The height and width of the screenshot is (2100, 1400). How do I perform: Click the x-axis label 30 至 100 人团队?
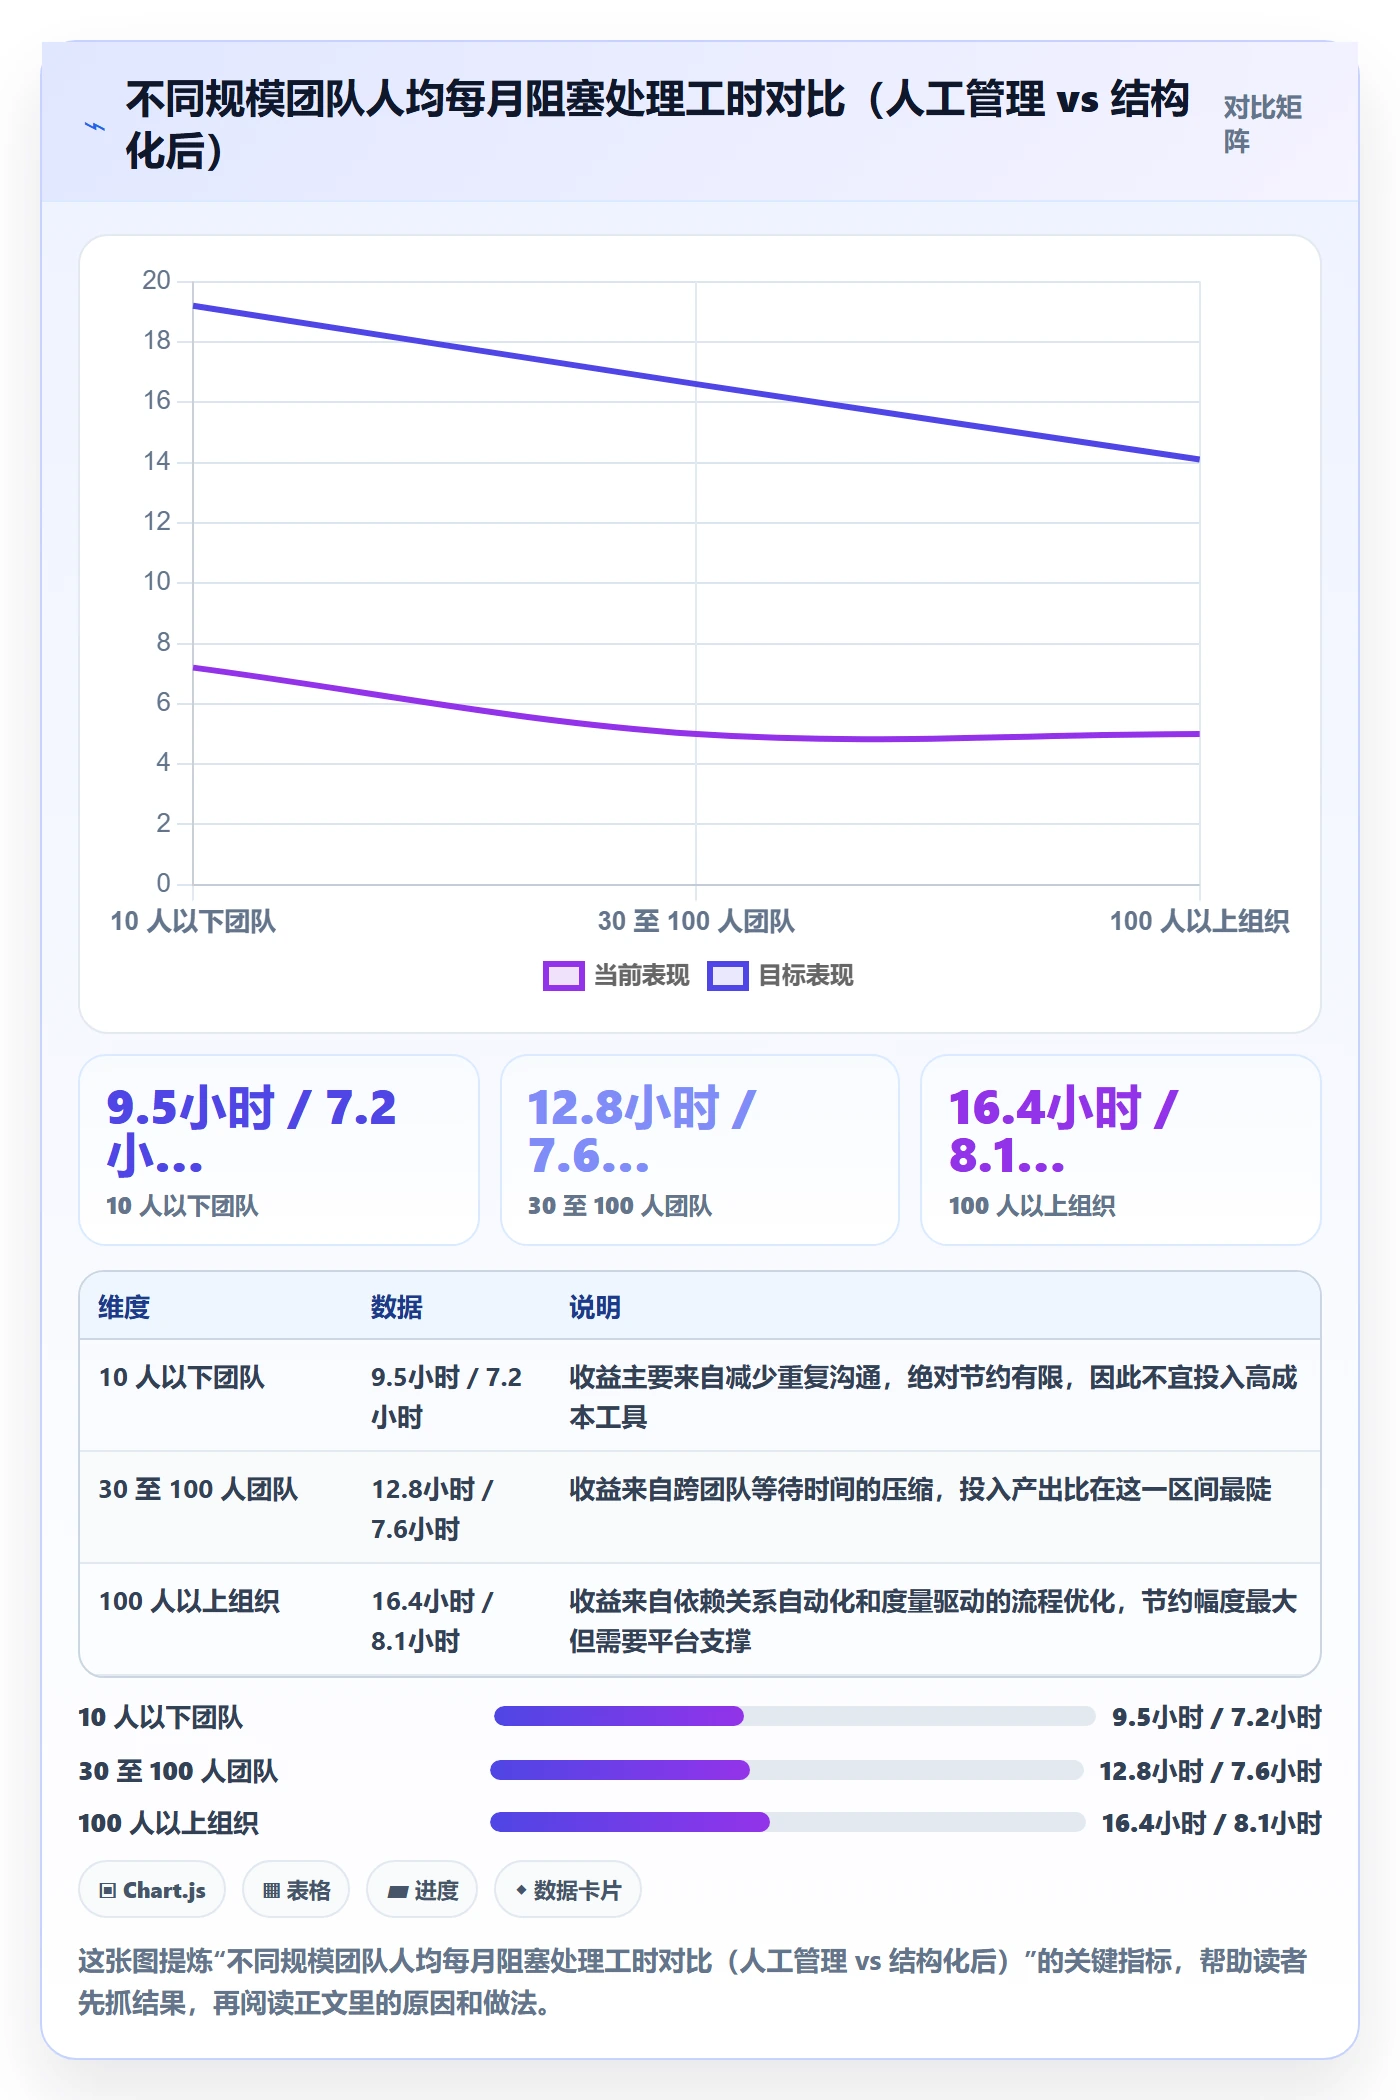point(696,922)
